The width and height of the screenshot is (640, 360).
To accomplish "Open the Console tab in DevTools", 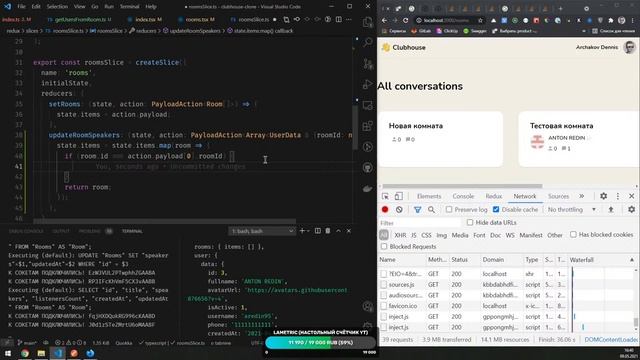I will [x=463, y=196].
